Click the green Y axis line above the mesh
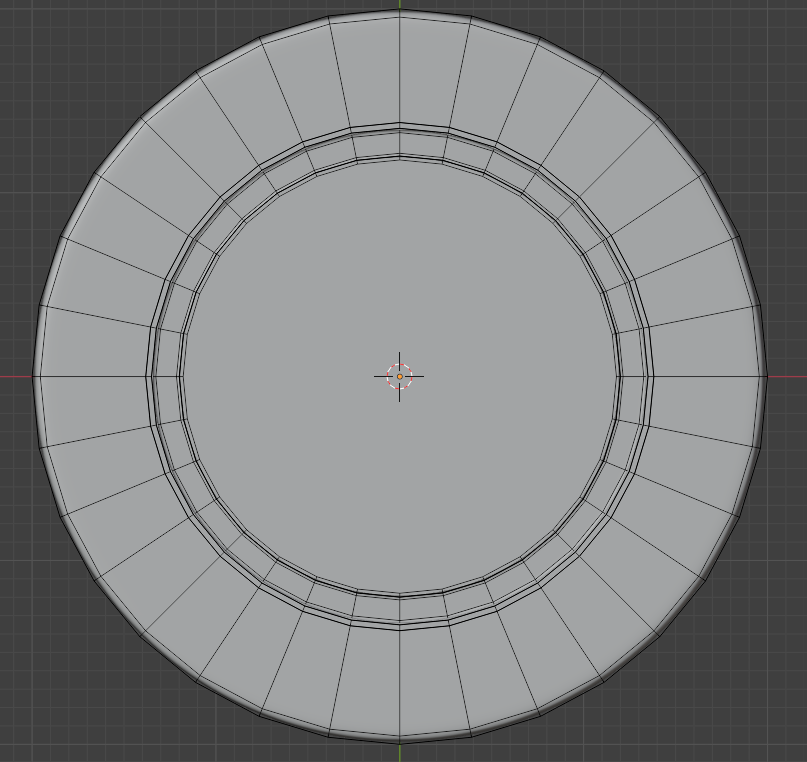The width and height of the screenshot is (807, 762). pos(400,5)
